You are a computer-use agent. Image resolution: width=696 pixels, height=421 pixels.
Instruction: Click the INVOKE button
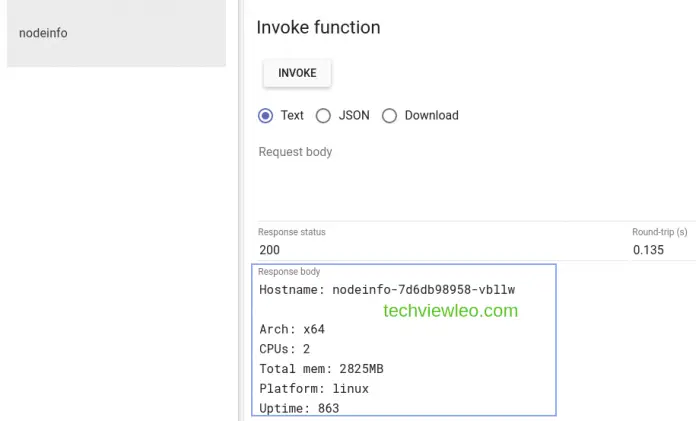(297, 73)
